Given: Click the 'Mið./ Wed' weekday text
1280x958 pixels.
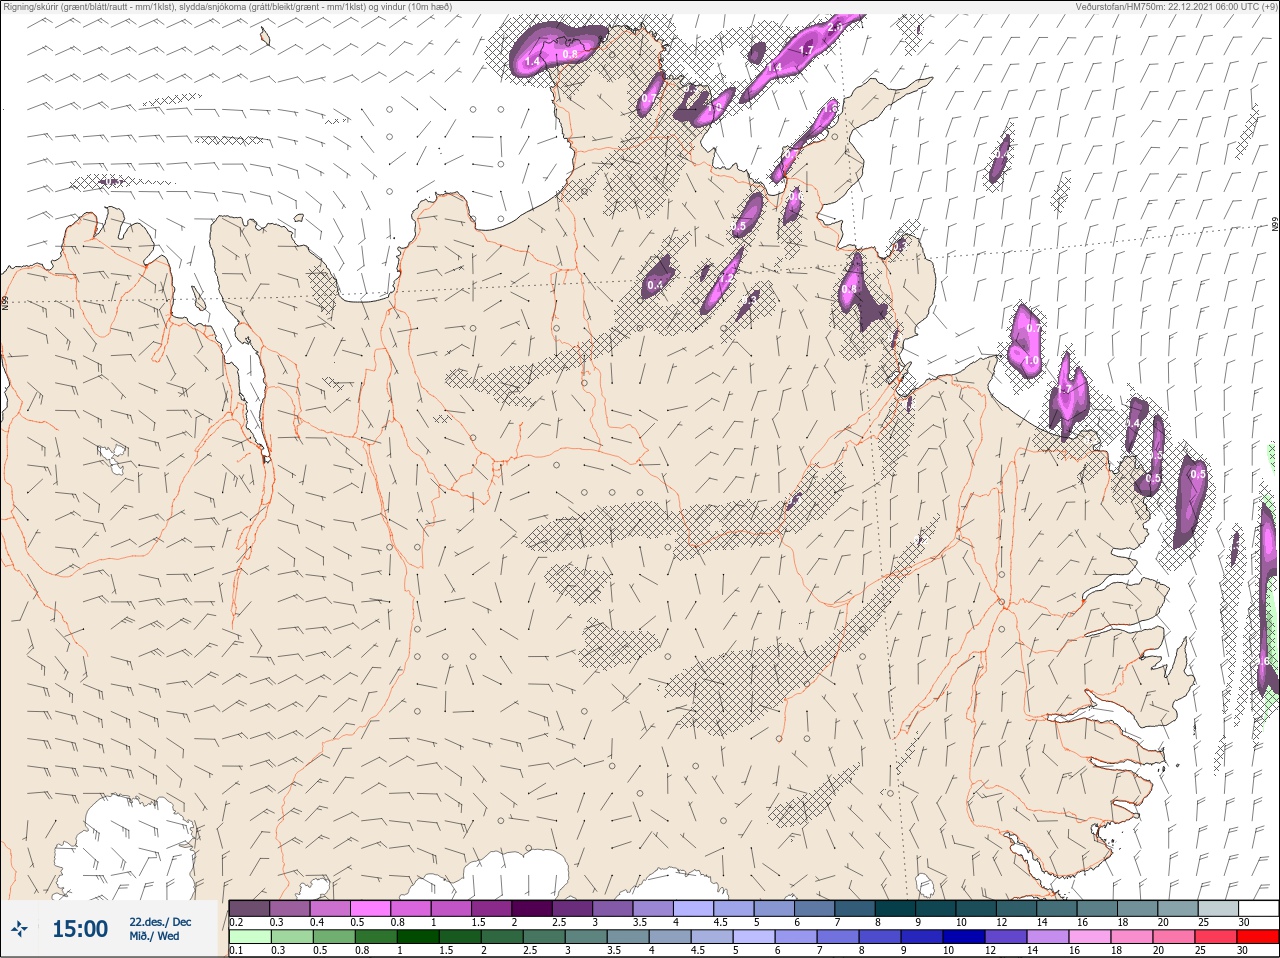Looking at the screenshot, I should 154,936.
